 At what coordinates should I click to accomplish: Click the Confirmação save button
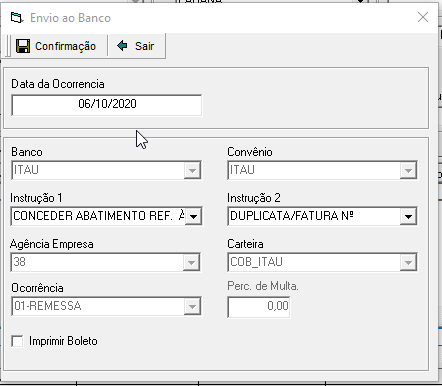click(56, 46)
